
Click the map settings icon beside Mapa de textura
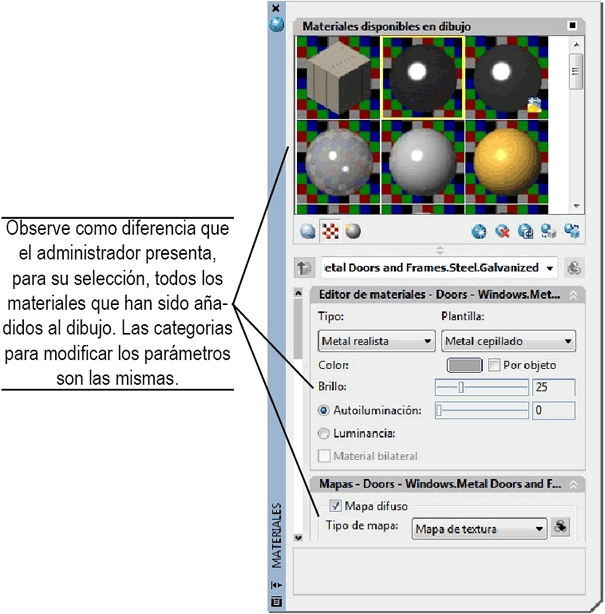point(562,526)
